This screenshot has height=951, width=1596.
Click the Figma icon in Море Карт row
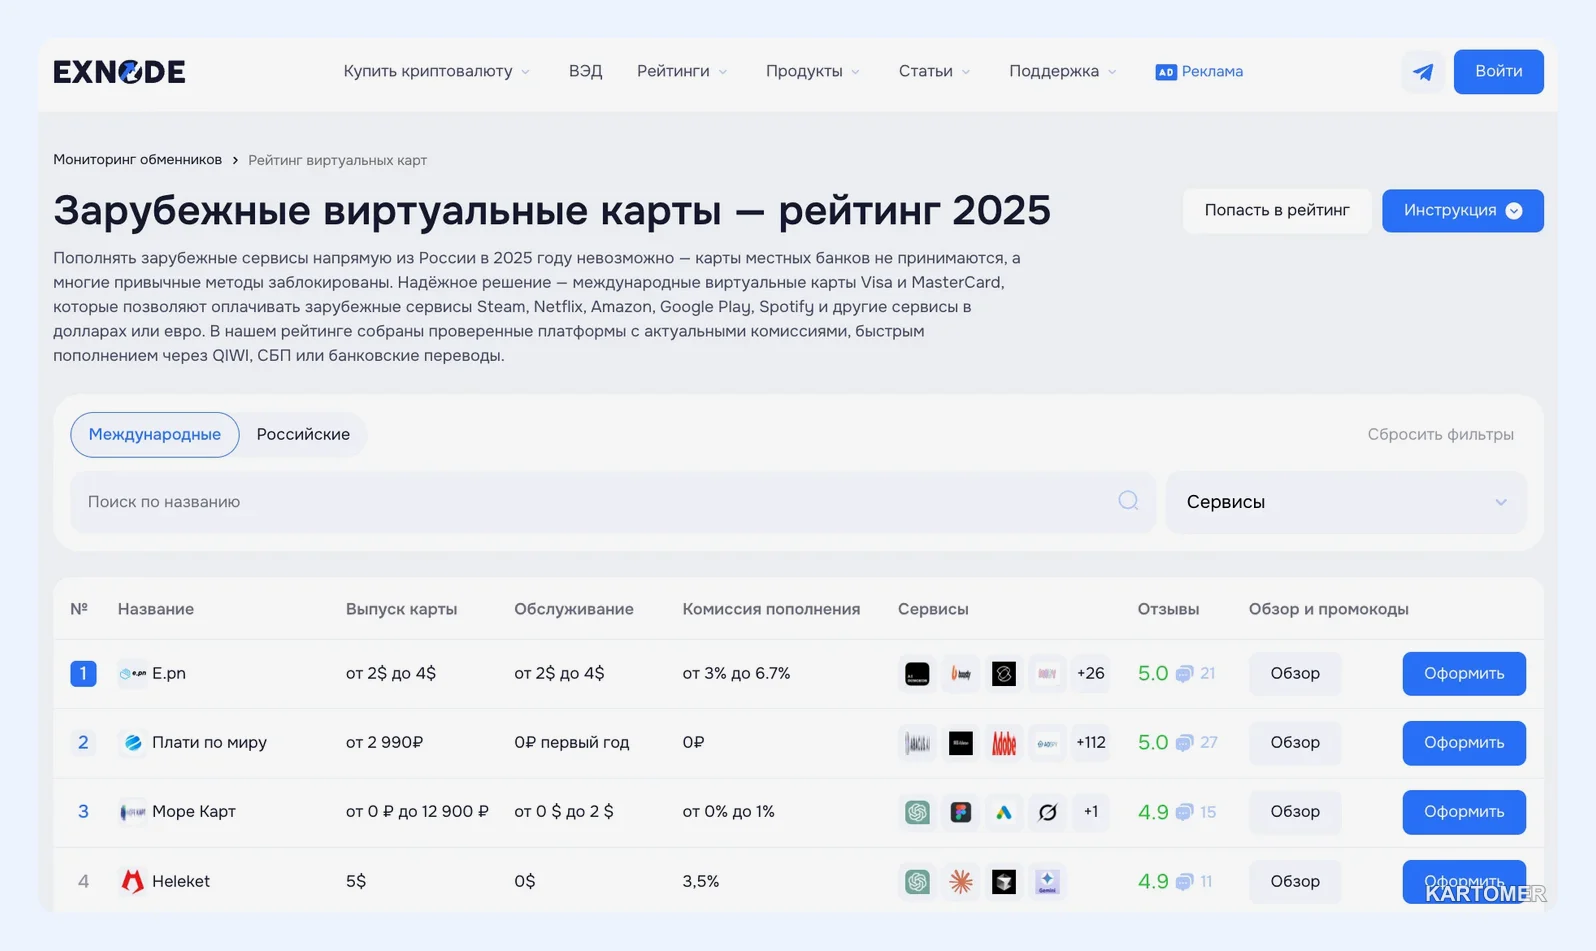pyautogui.click(x=961, y=812)
